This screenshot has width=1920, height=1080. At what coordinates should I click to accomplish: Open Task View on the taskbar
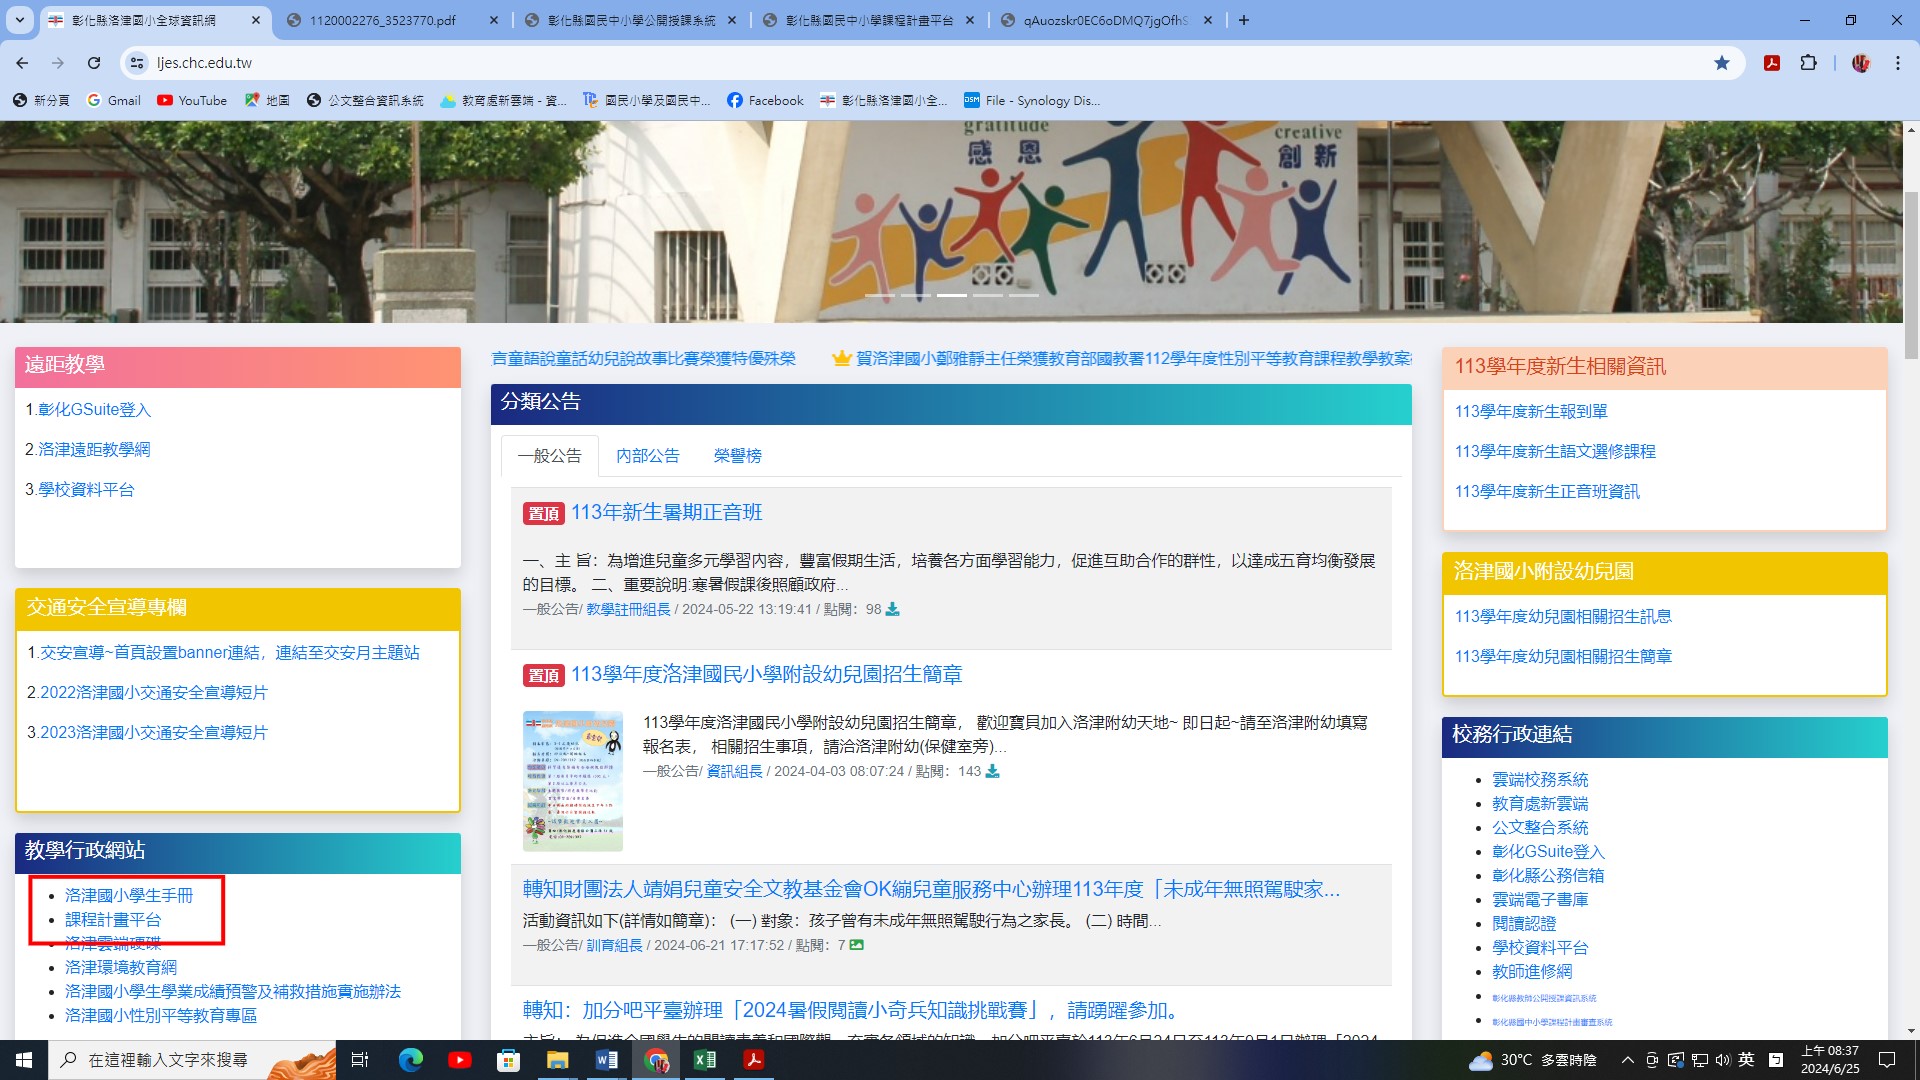pos(360,1060)
